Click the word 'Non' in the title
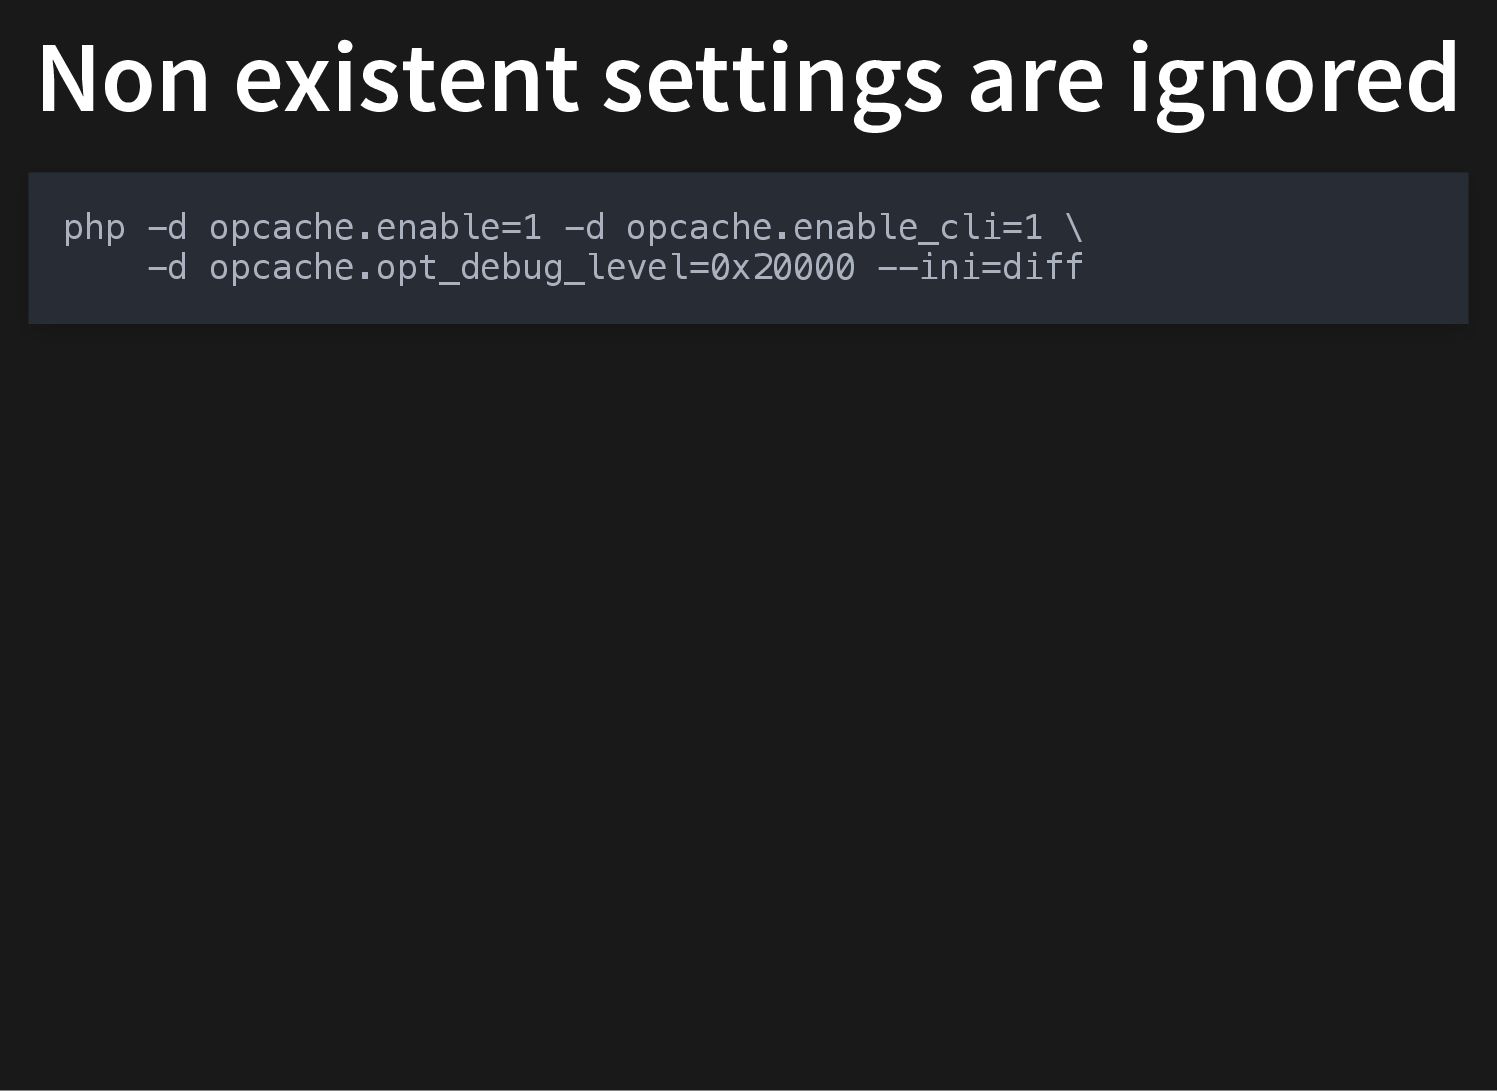Image resolution: width=1498 pixels, height=1092 pixels. point(124,78)
